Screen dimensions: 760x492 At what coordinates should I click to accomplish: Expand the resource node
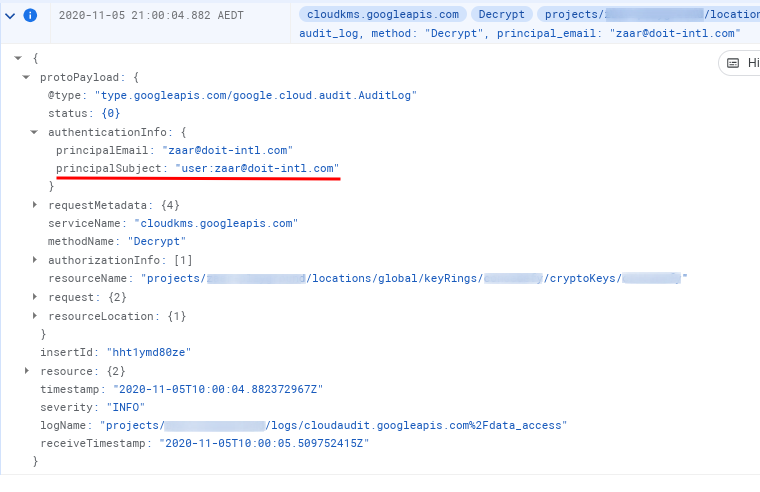(26, 371)
